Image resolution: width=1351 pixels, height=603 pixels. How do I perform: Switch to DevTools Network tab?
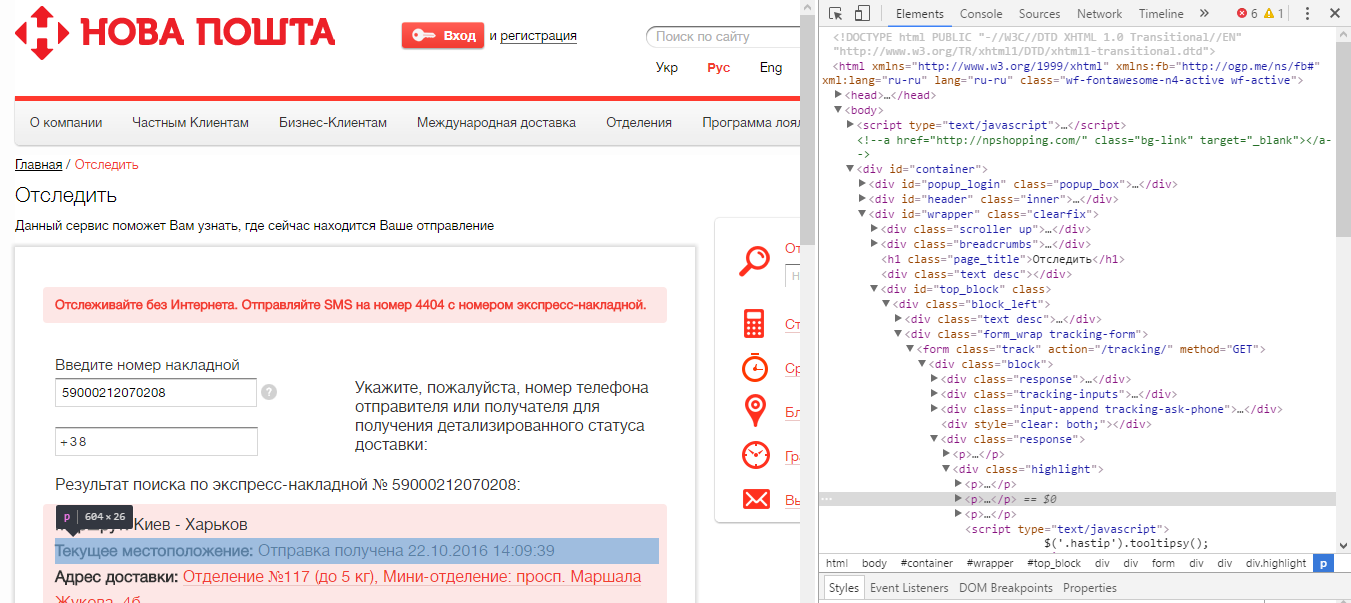1099,14
